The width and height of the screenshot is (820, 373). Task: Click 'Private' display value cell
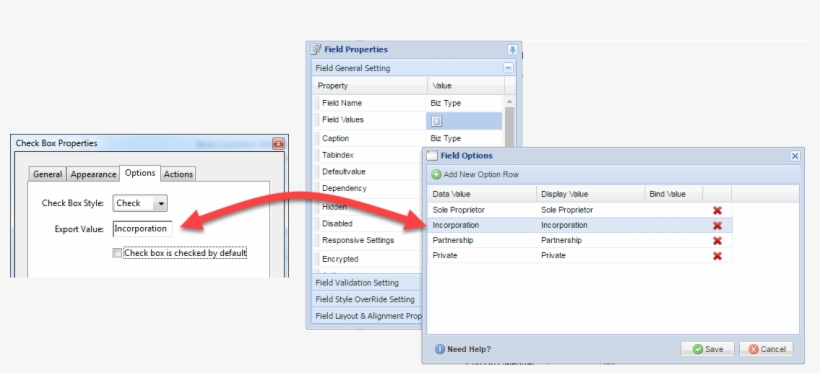click(590, 256)
